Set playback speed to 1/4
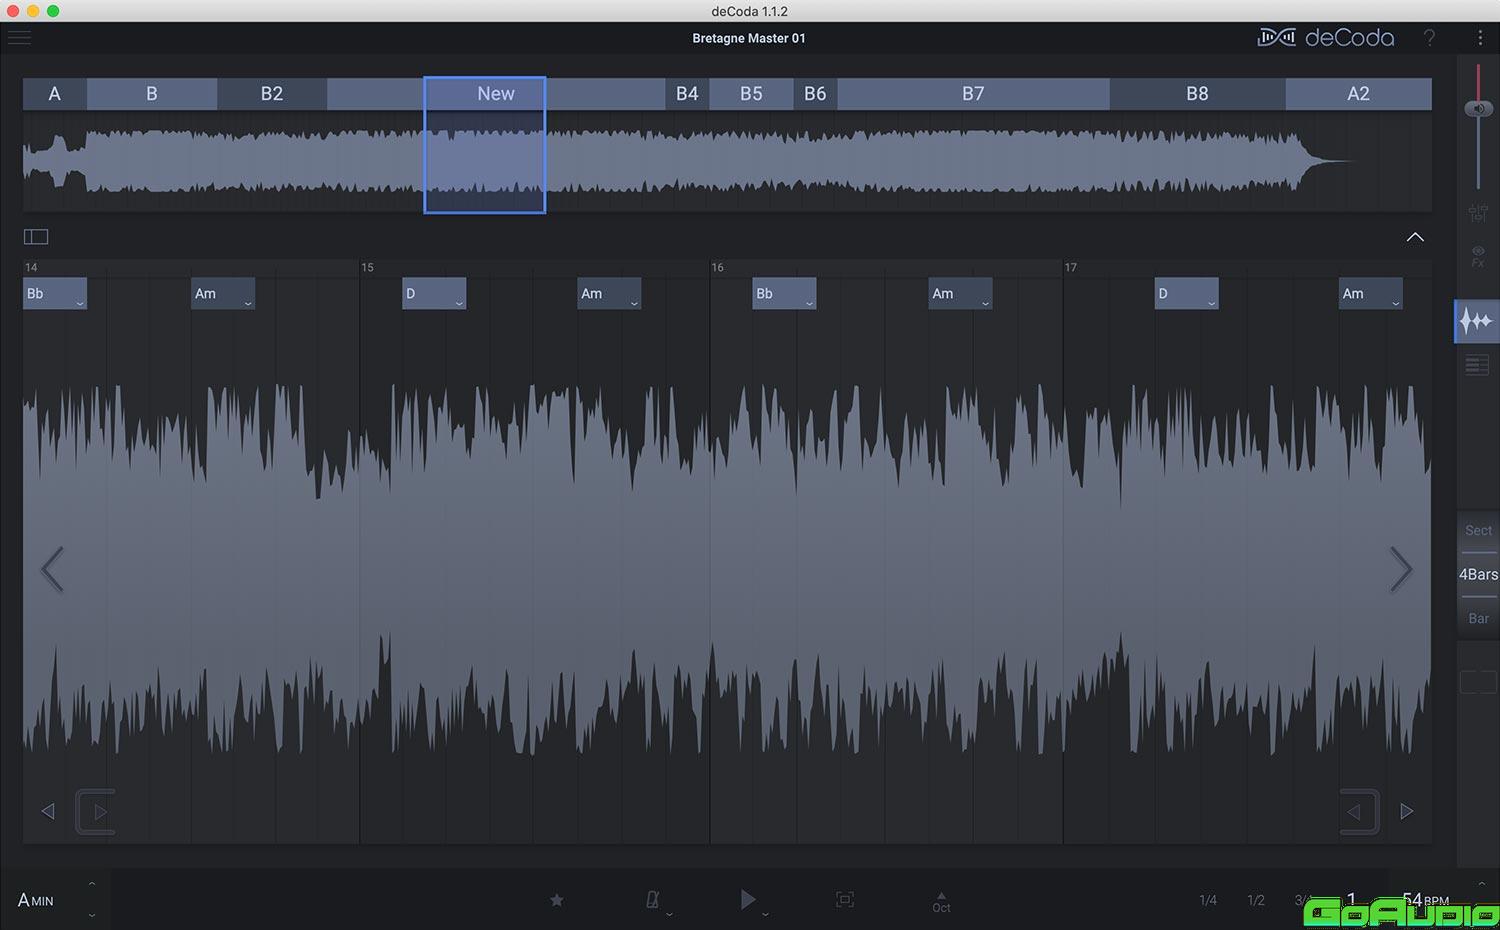Screen dimensions: 1500x930 coord(1208,900)
